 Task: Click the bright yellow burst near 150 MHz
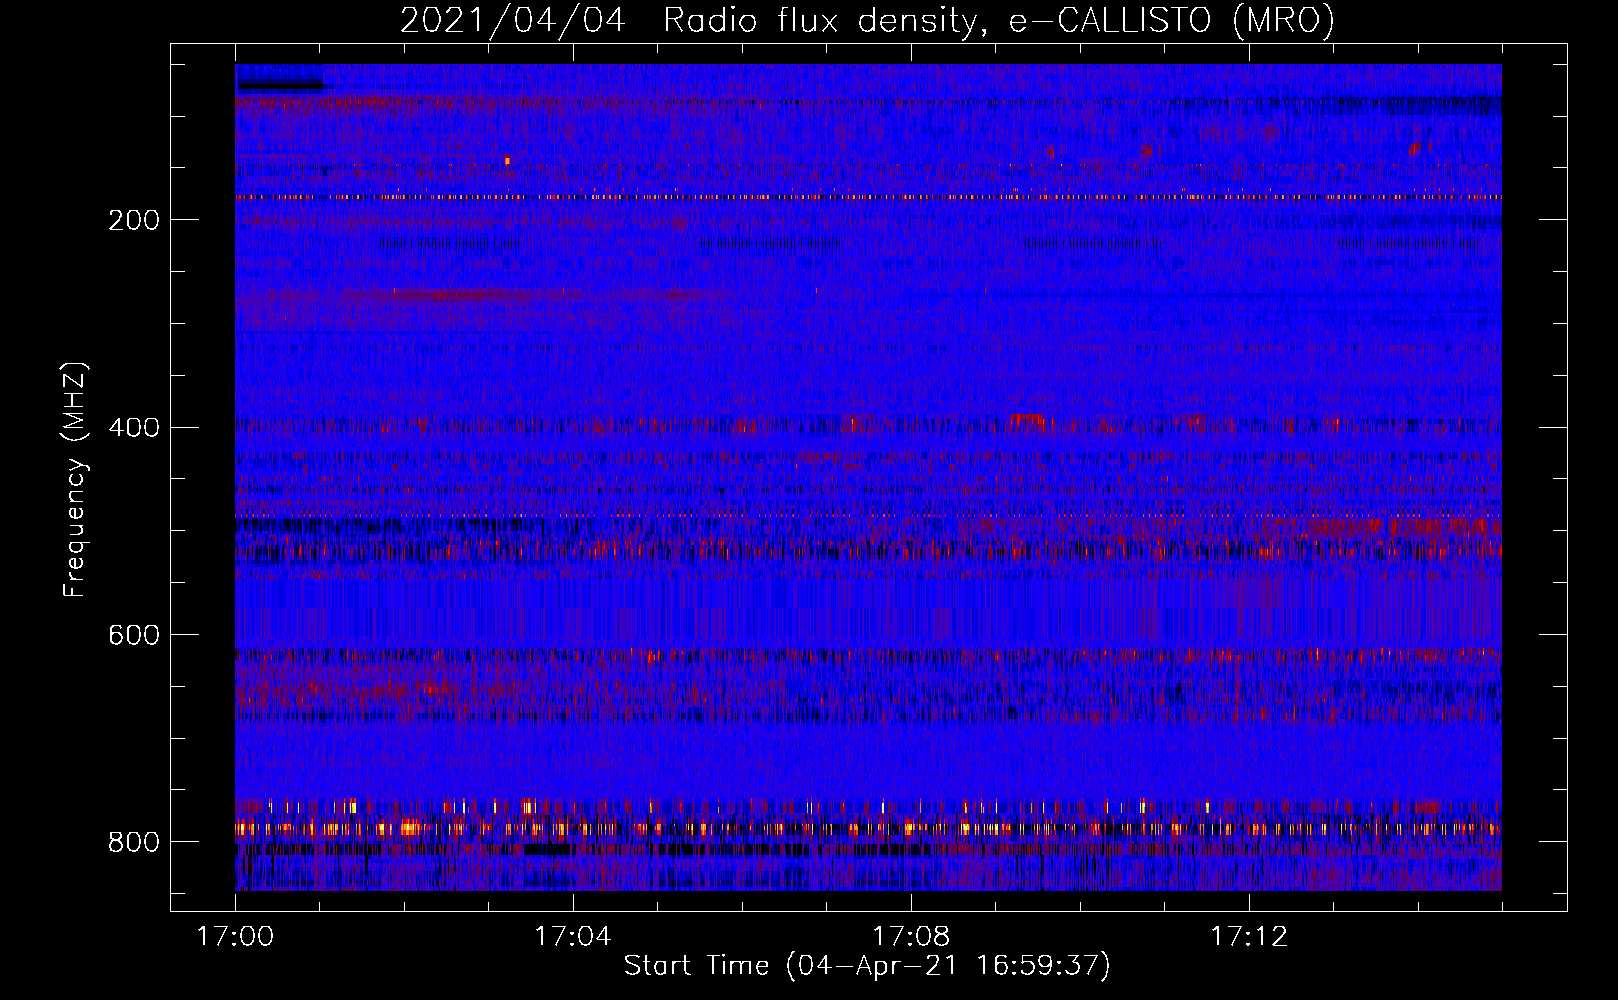click(507, 160)
